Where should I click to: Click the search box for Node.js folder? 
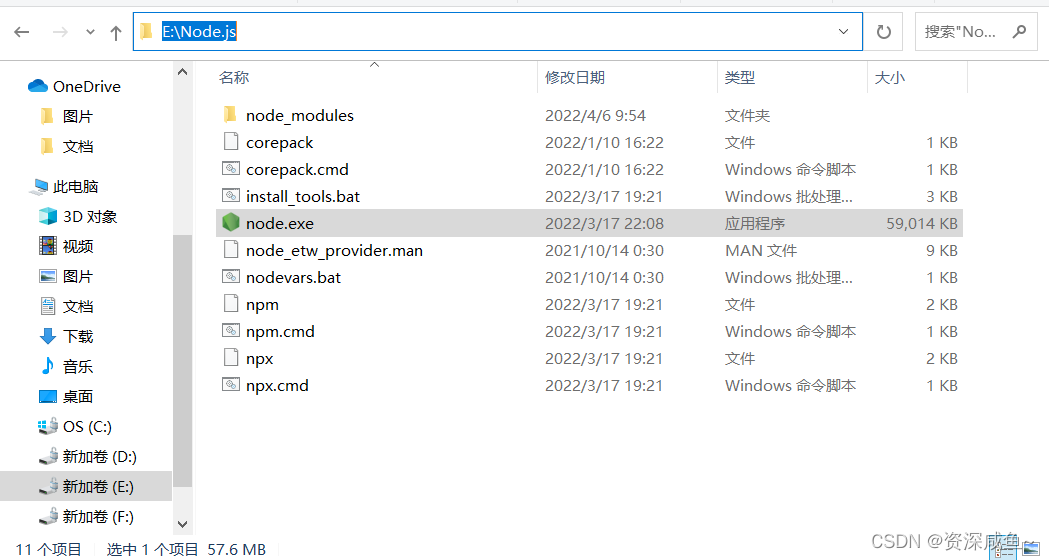click(976, 31)
